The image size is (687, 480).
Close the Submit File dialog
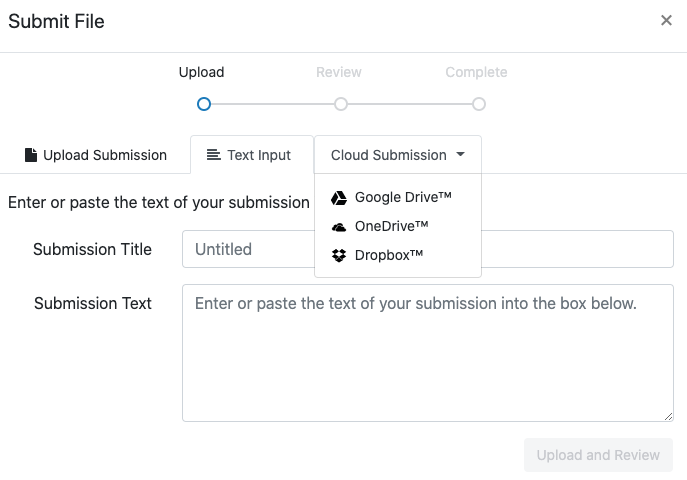[x=666, y=21]
